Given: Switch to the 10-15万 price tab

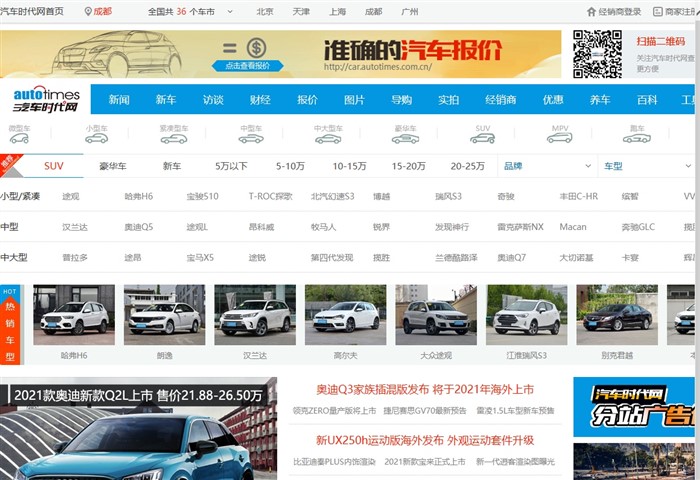Looking at the screenshot, I should (x=349, y=166).
